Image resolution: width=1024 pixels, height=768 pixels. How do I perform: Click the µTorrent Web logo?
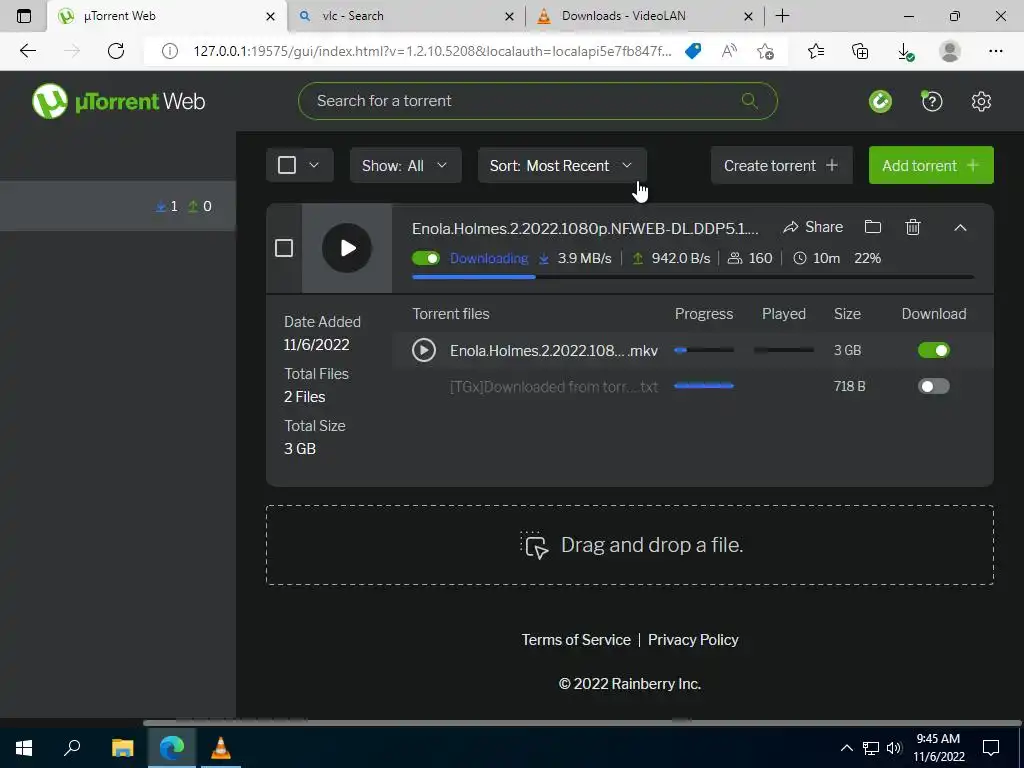tap(119, 101)
